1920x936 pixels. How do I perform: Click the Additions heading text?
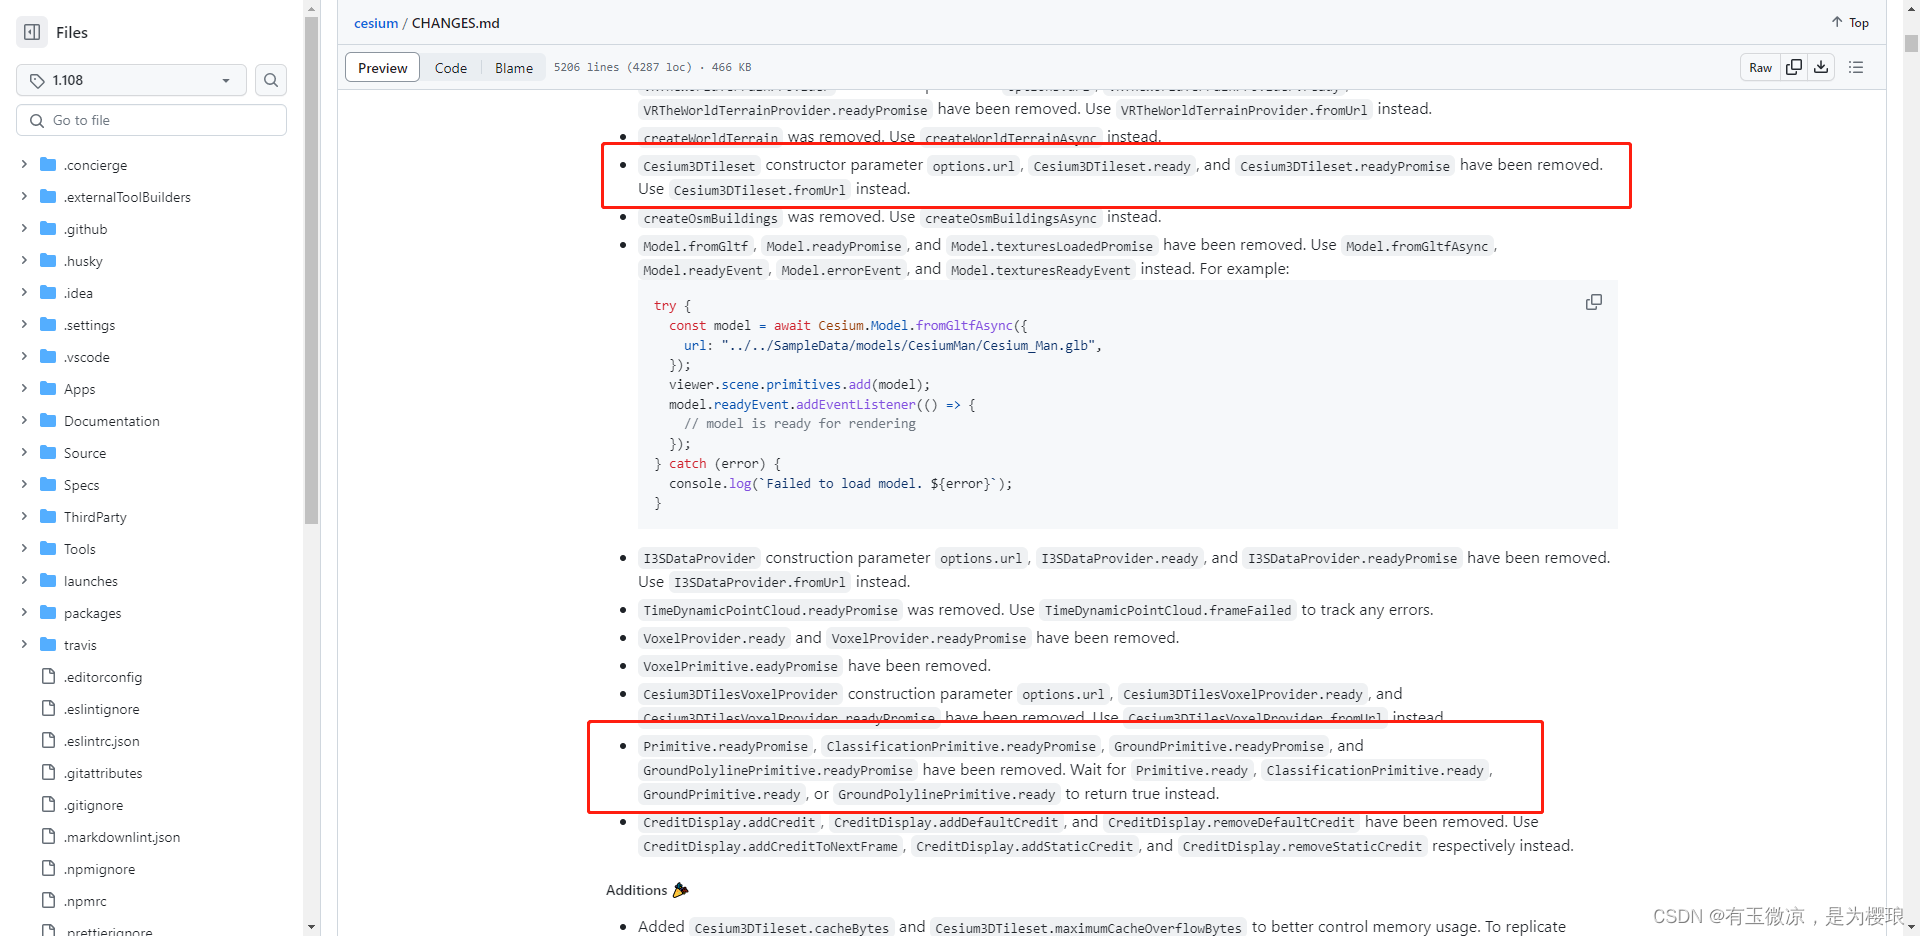point(636,890)
